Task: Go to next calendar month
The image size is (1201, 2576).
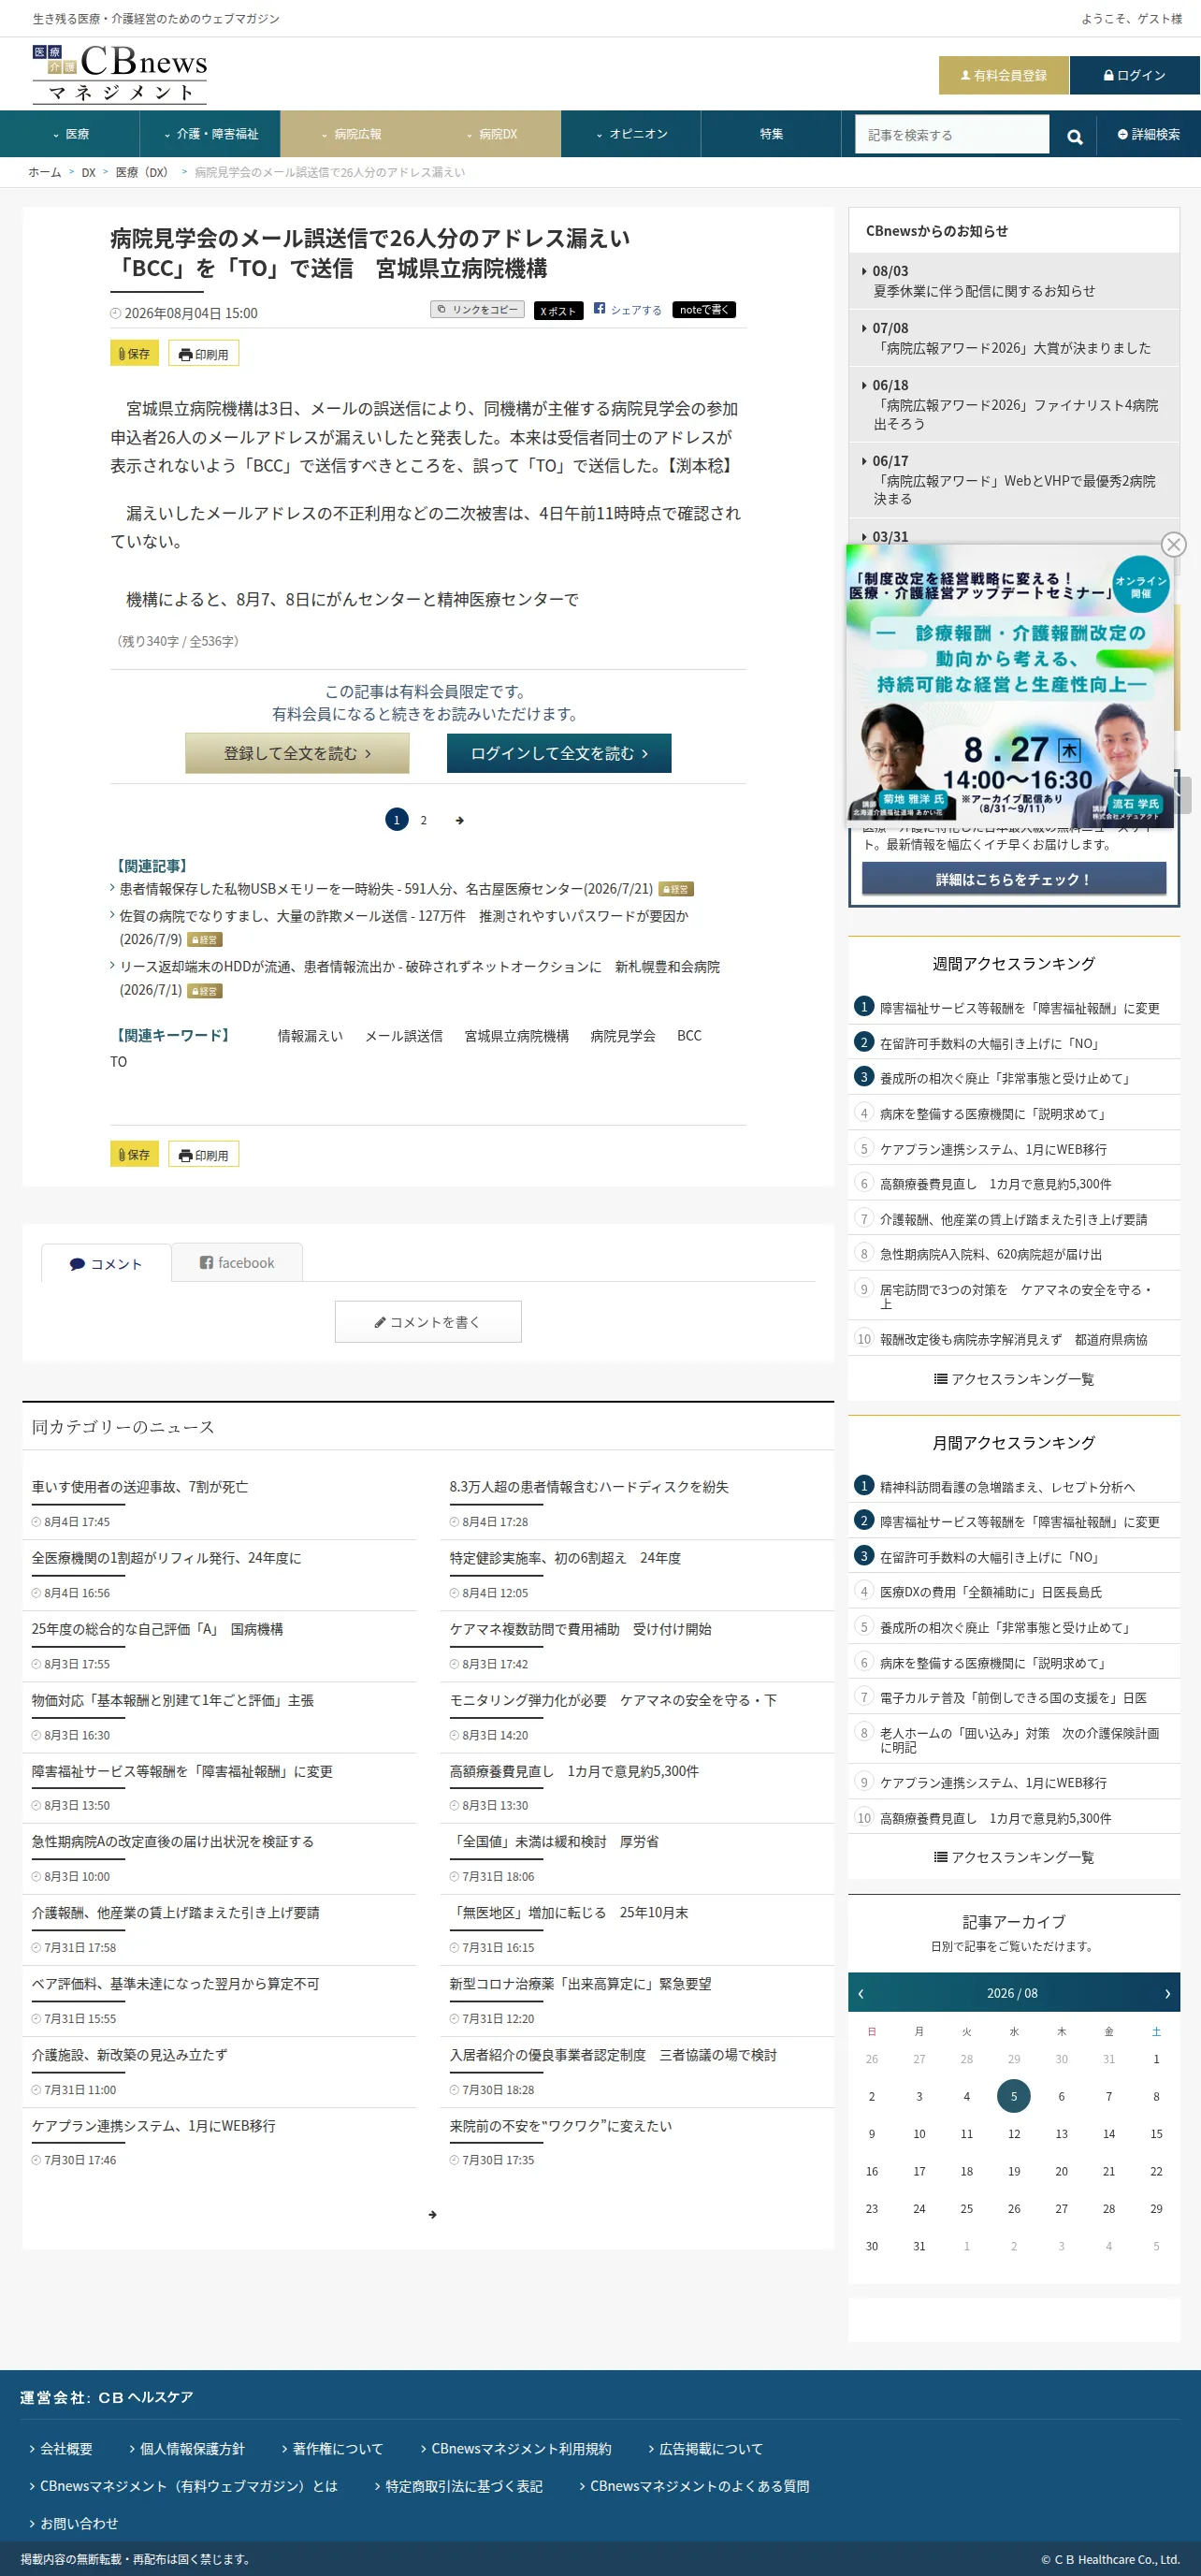Action: pos(1167,1993)
